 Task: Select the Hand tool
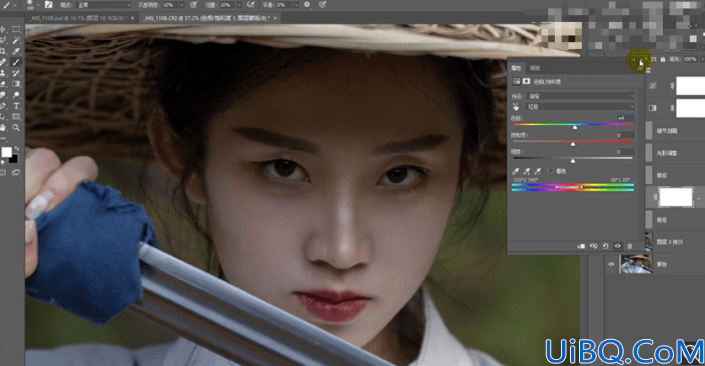tap(4, 128)
